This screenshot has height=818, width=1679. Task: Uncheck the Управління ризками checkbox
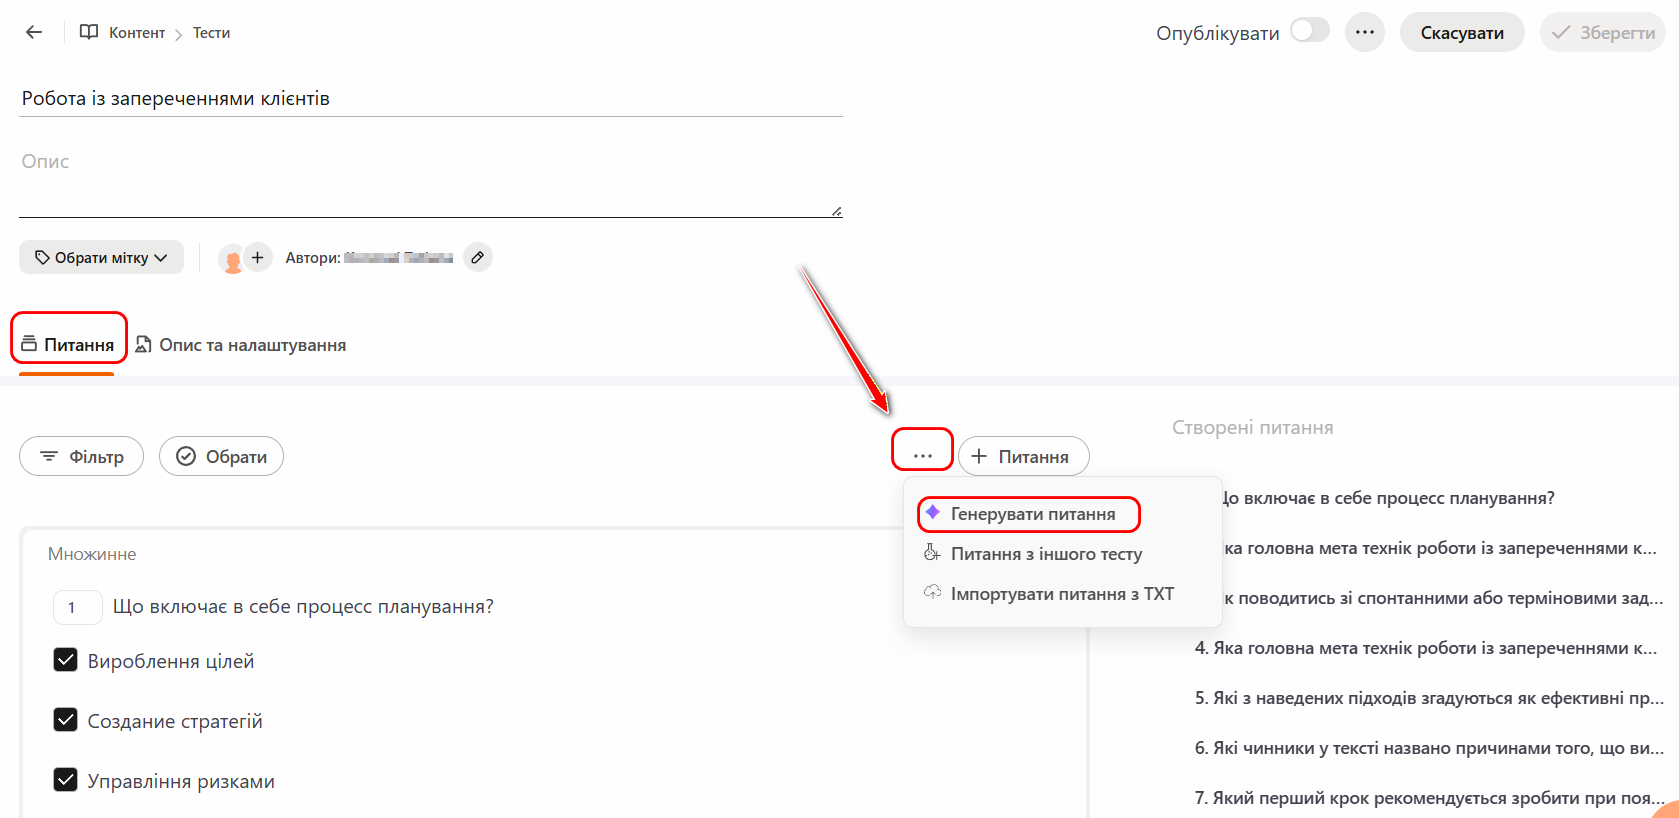[x=66, y=780]
